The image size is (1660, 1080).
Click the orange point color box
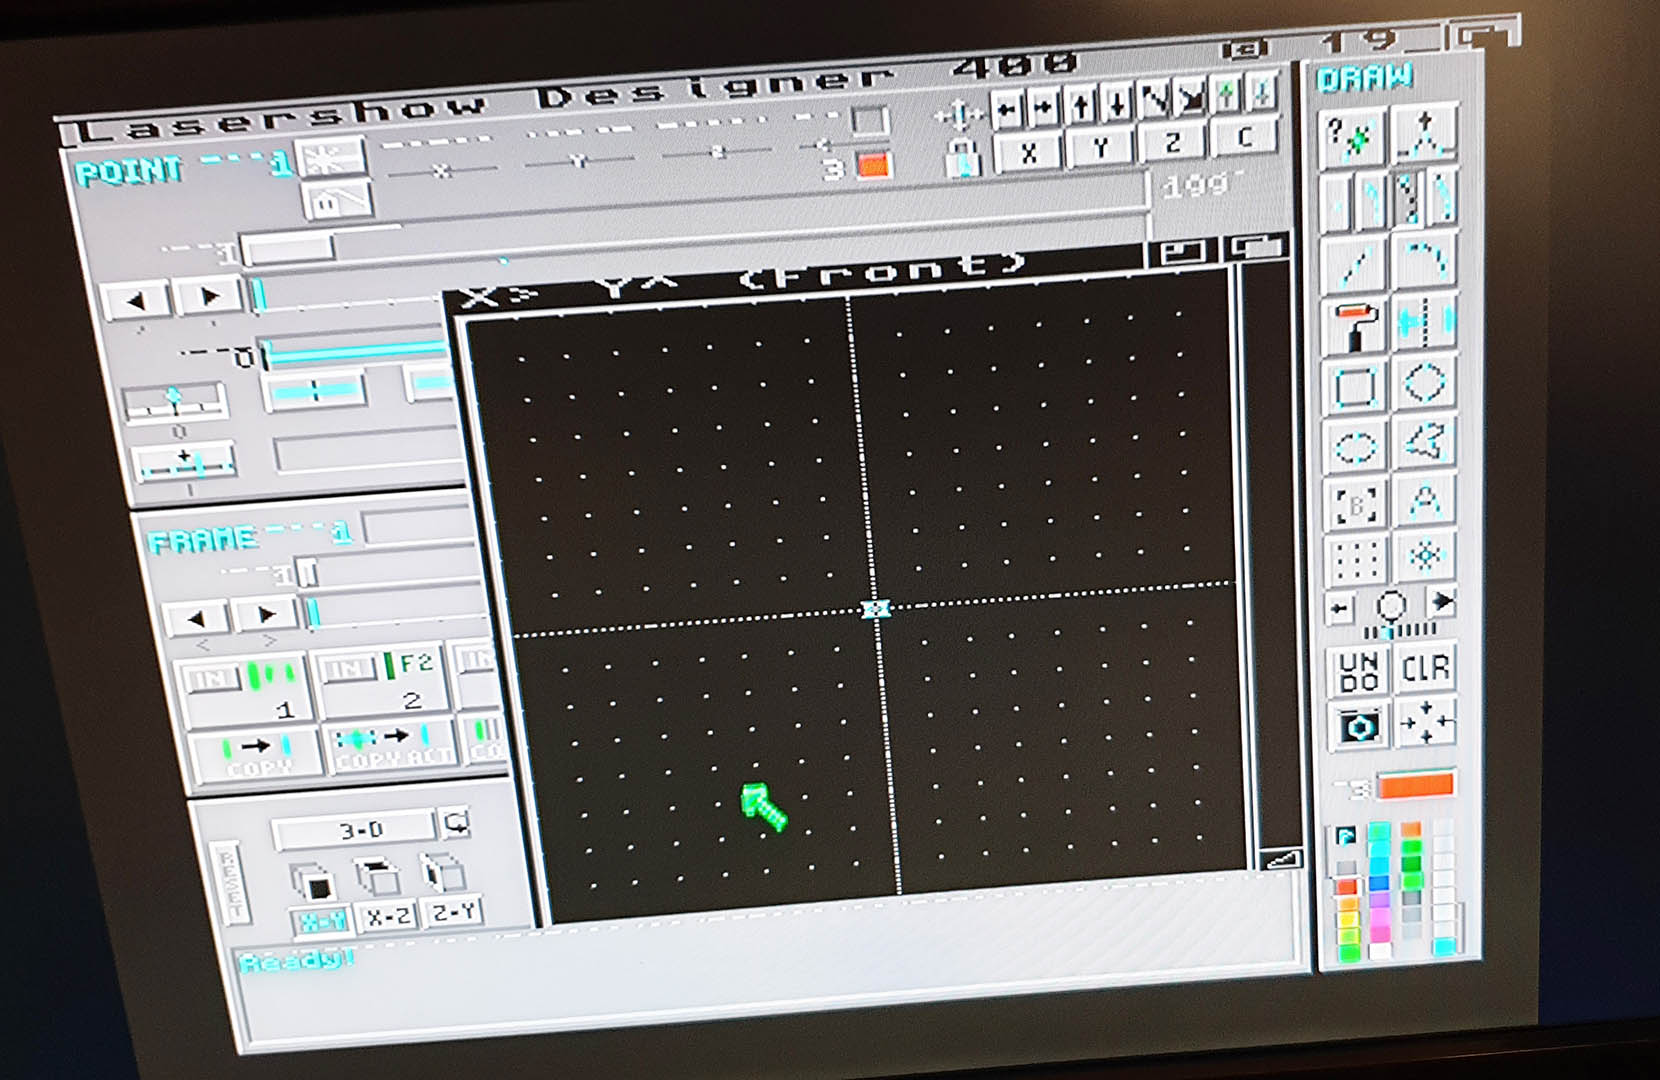(873, 166)
